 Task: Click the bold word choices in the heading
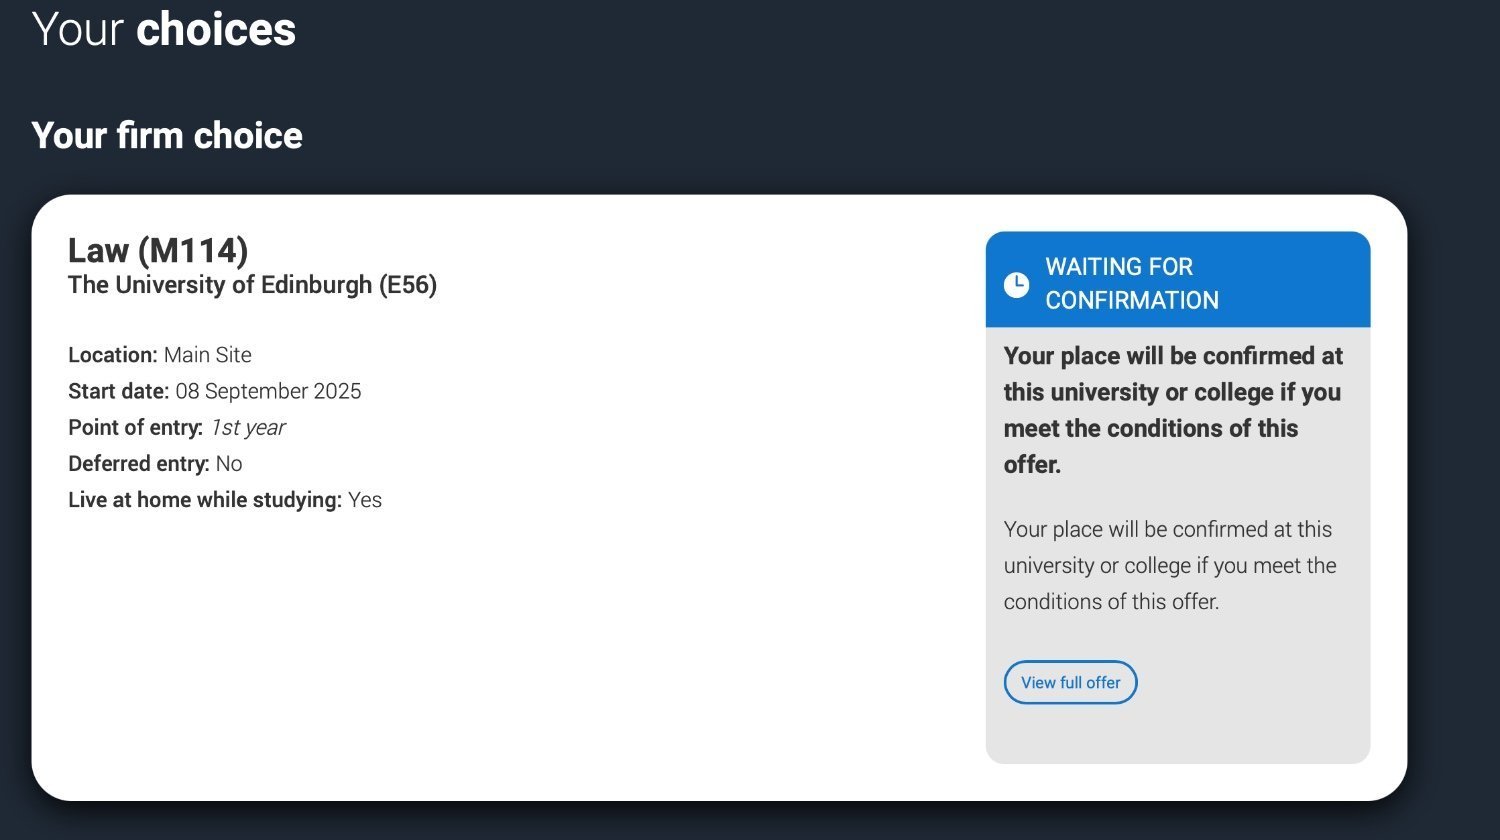click(216, 29)
